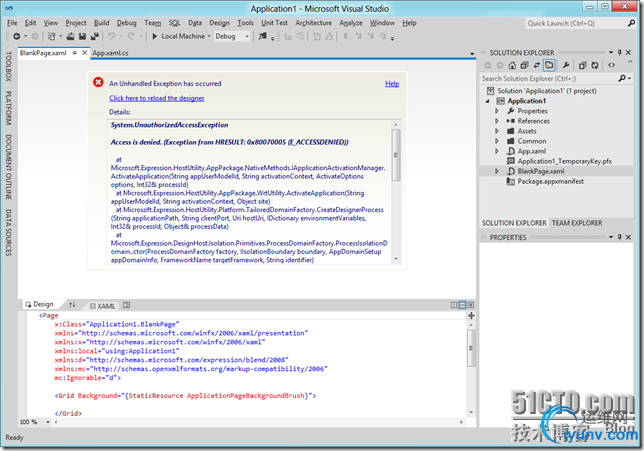Image resolution: width=644 pixels, height=451 pixels.
Task: Open the DOCUMENT OUTLINE side tab
Action: pos(8,167)
